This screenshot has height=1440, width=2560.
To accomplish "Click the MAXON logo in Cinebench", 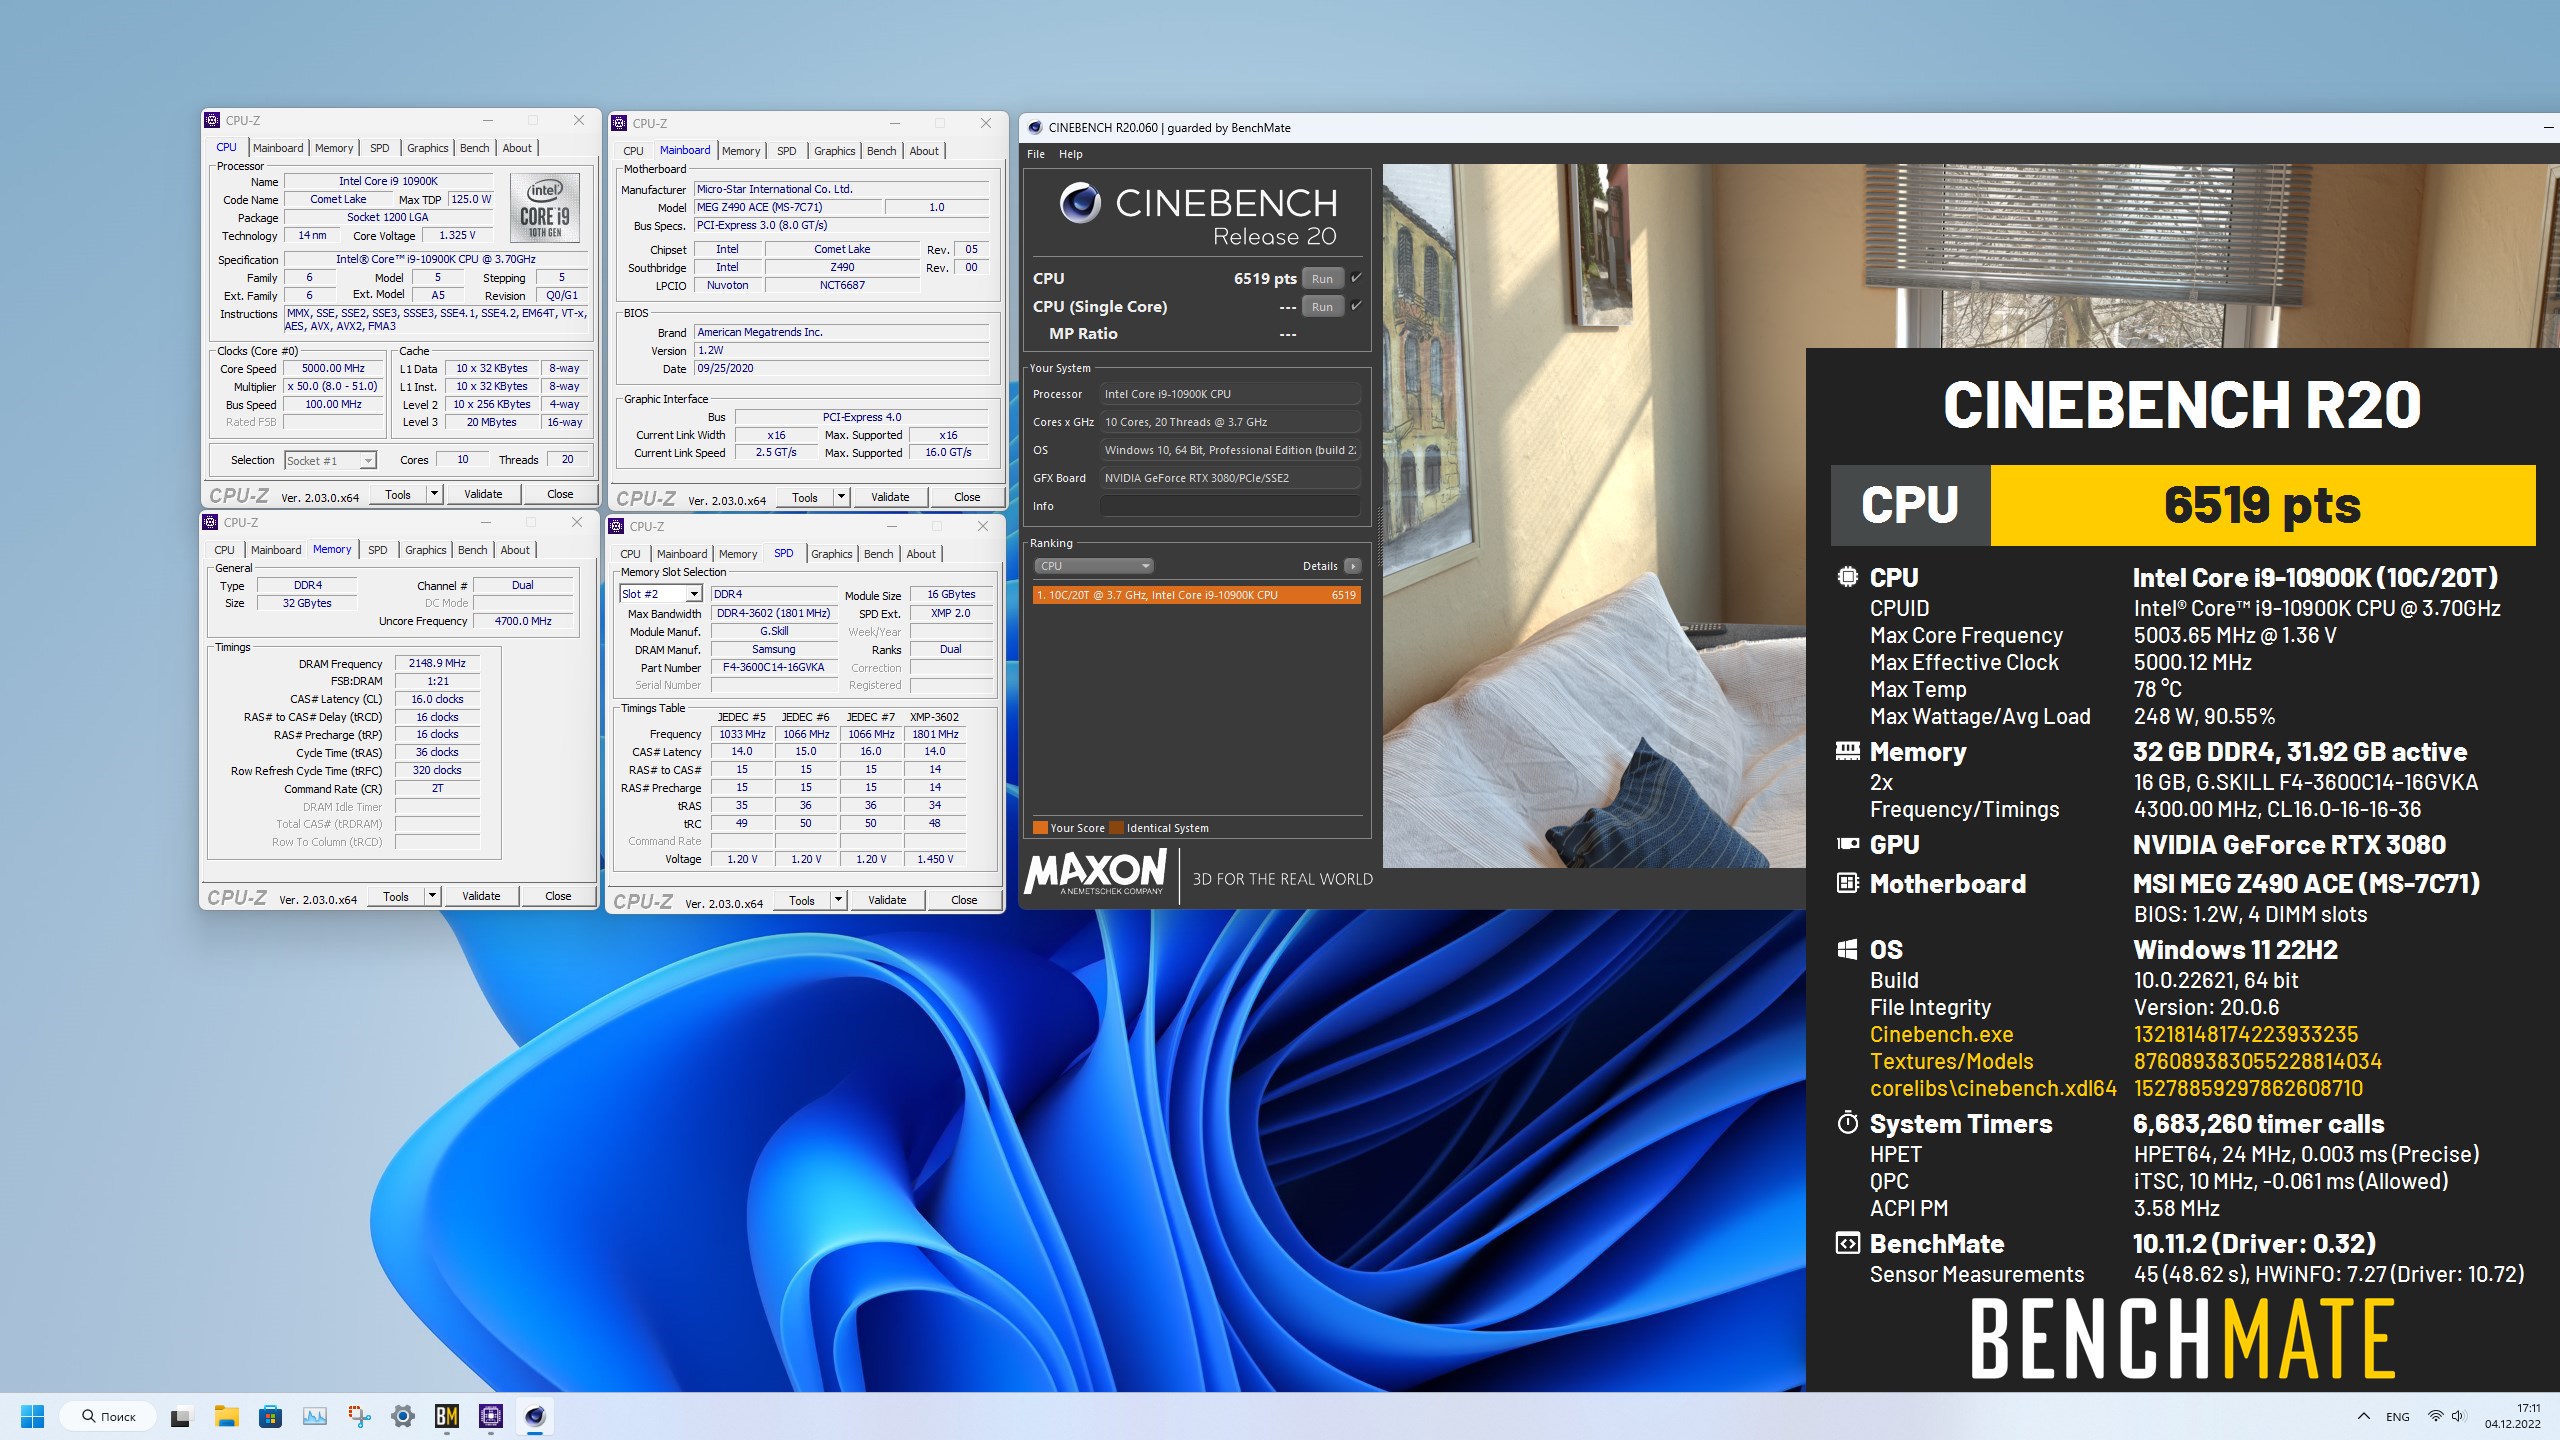I will pos(1095,872).
